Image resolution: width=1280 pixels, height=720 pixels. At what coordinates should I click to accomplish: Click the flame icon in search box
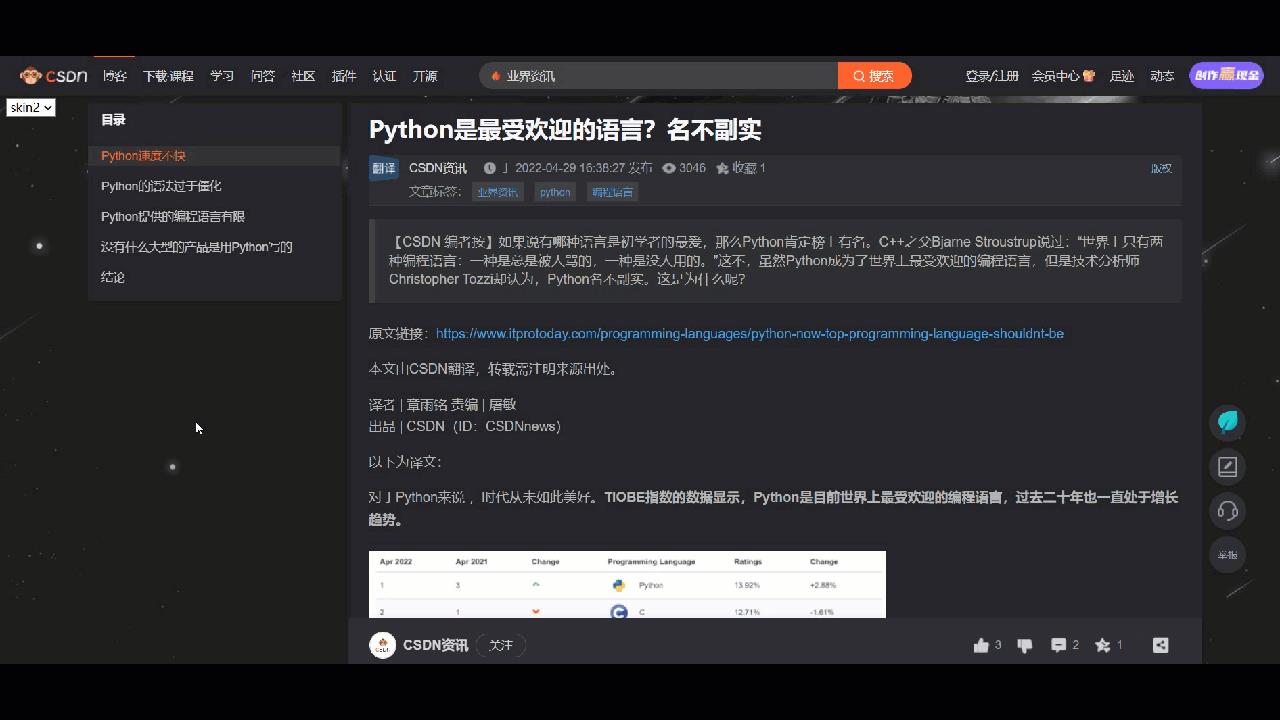click(x=495, y=76)
